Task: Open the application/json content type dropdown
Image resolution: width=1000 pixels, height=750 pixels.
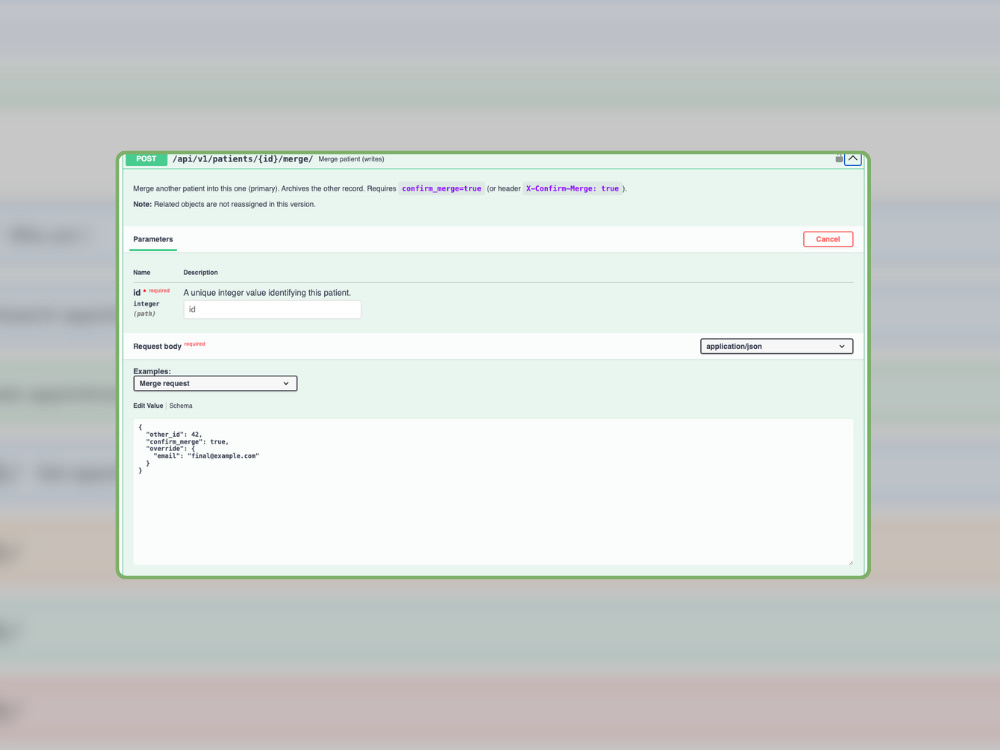Action: tap(776, 346)
